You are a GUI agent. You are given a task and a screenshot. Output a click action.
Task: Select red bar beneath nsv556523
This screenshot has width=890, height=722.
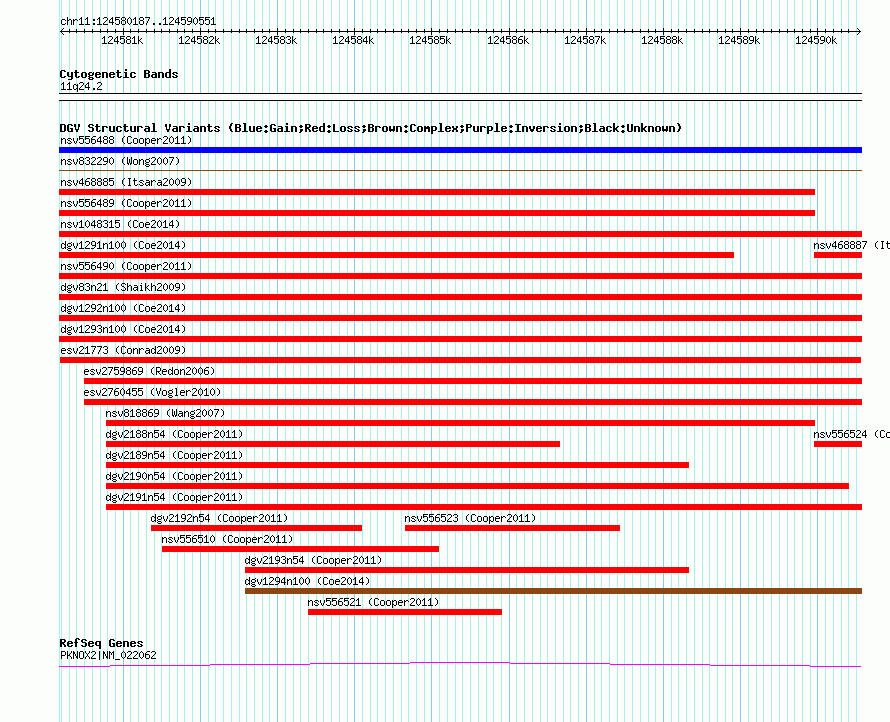click(513, 528)
